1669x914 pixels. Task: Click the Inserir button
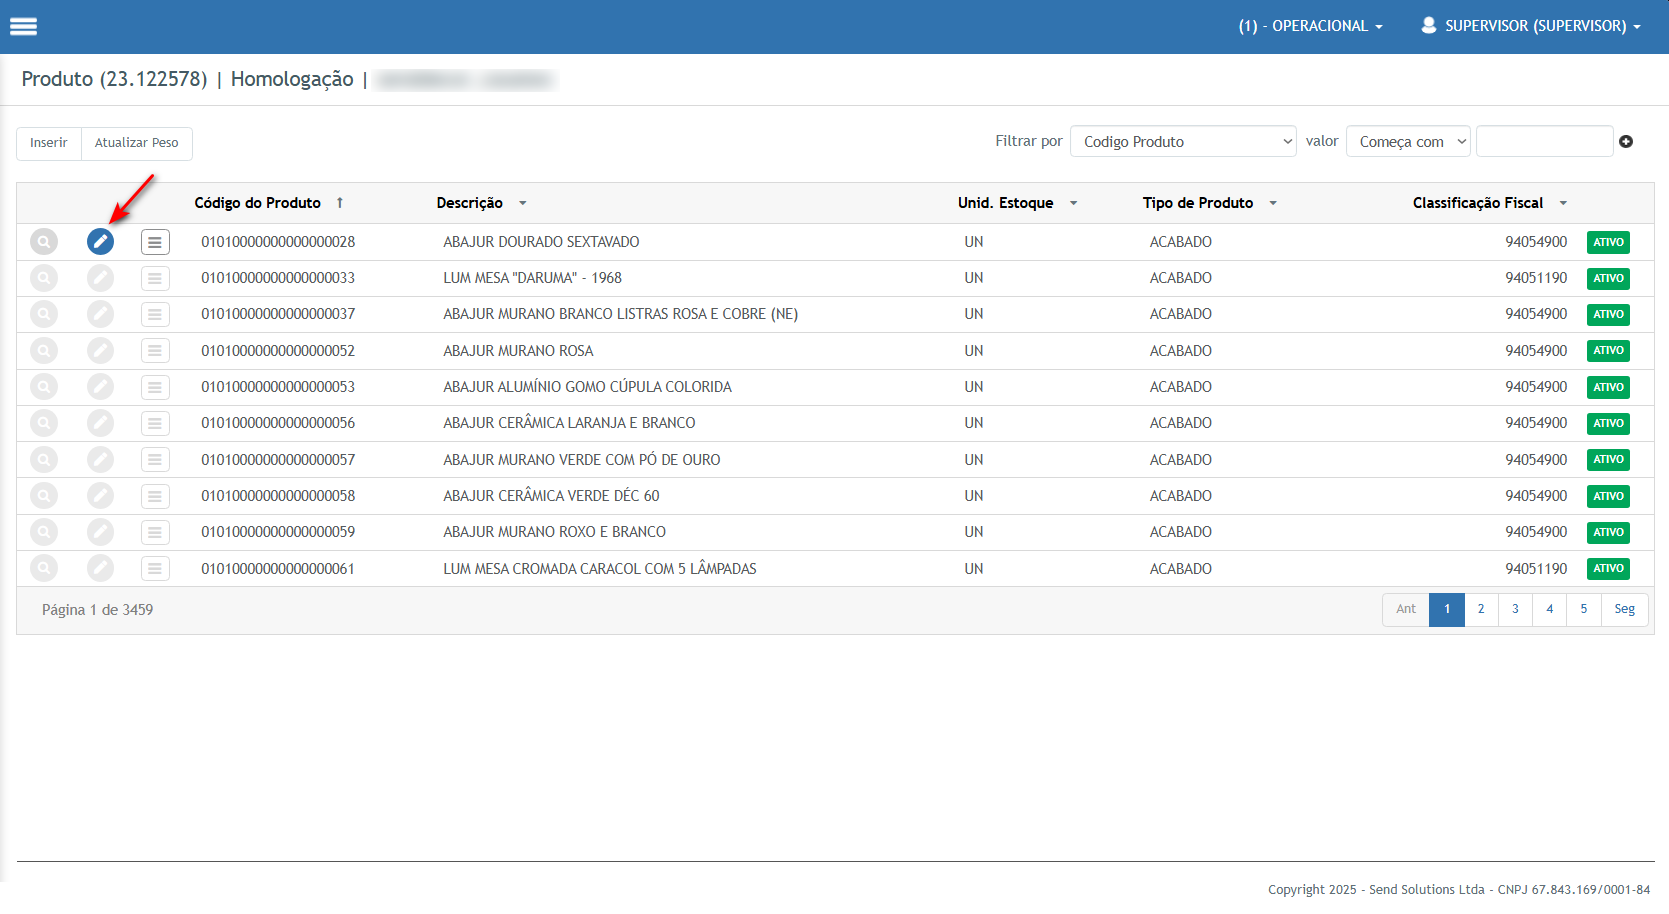[x=49, y=143]
